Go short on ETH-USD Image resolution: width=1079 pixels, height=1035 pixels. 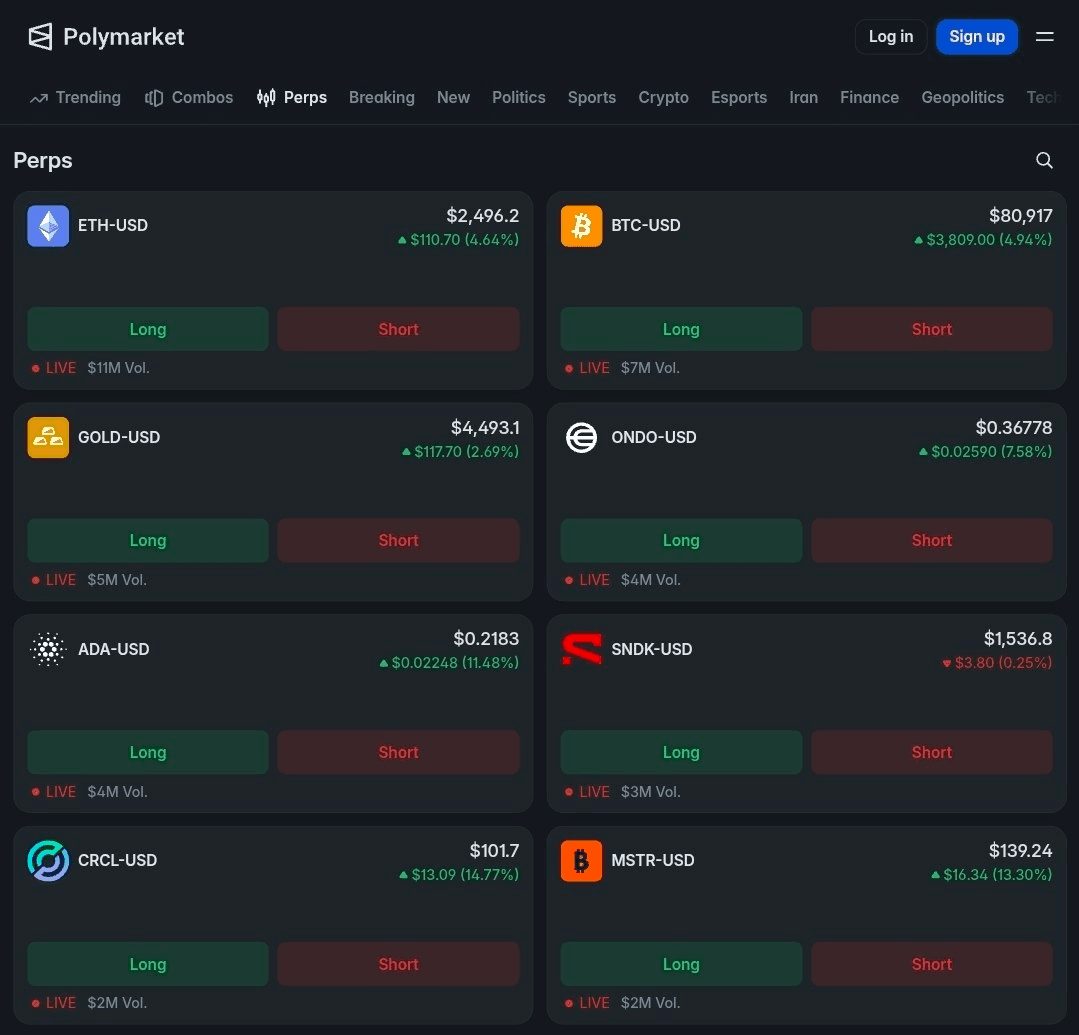pyautogui.click(x=398, y=329)
